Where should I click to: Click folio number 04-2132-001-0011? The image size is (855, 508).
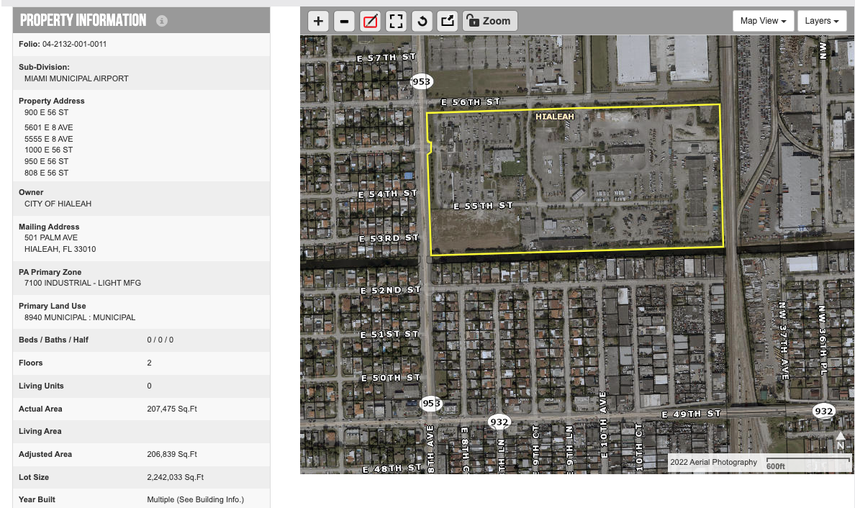[x=74, y=44]
